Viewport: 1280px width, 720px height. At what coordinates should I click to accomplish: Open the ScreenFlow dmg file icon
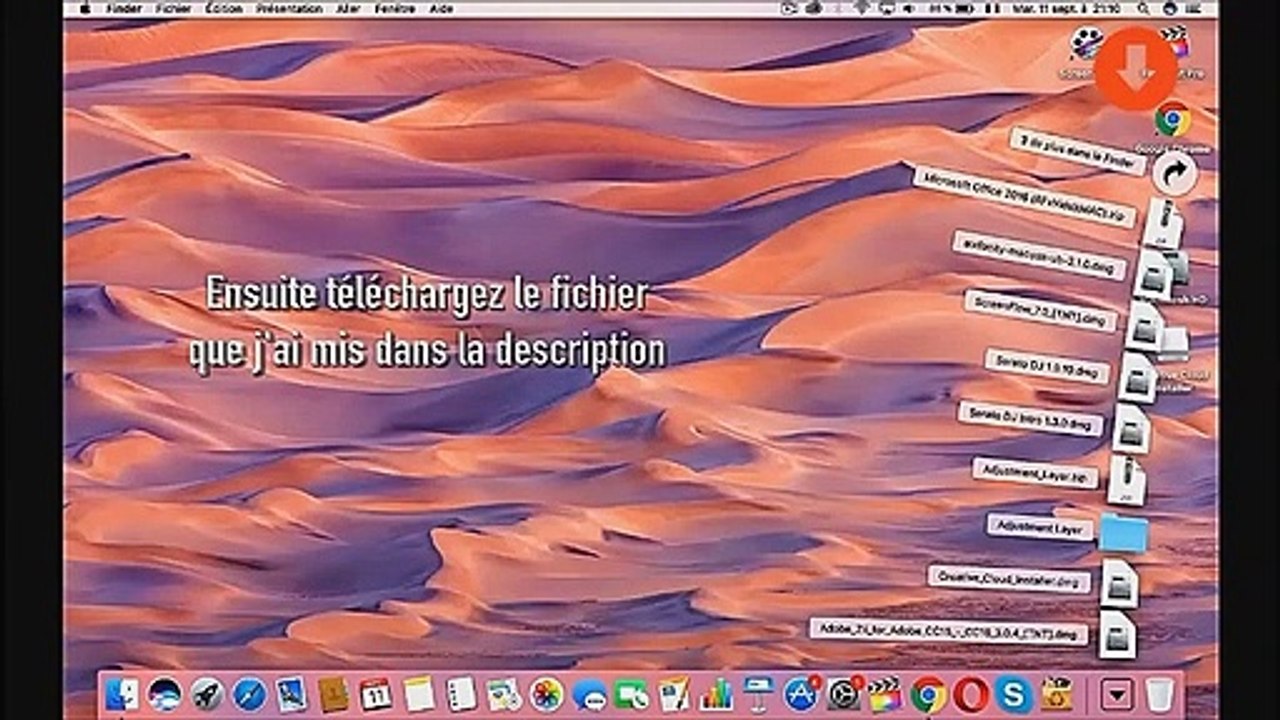[1144, 326]
